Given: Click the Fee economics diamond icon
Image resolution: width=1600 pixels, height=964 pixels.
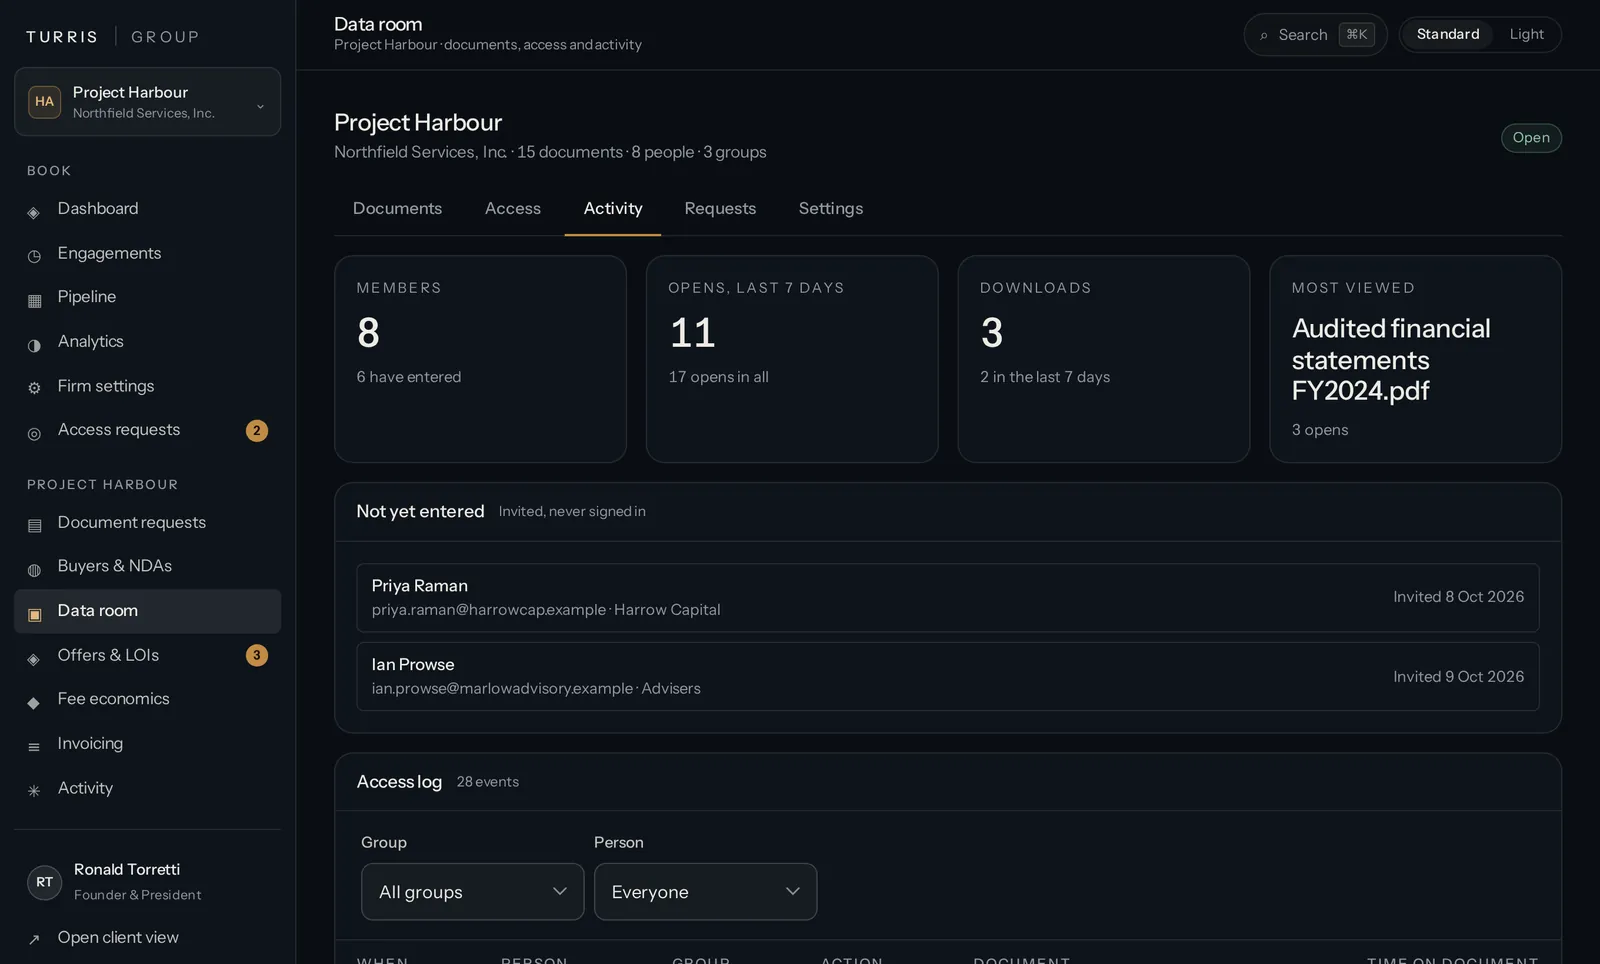Looking at the screenshot, I should click(x=34, y=703).
